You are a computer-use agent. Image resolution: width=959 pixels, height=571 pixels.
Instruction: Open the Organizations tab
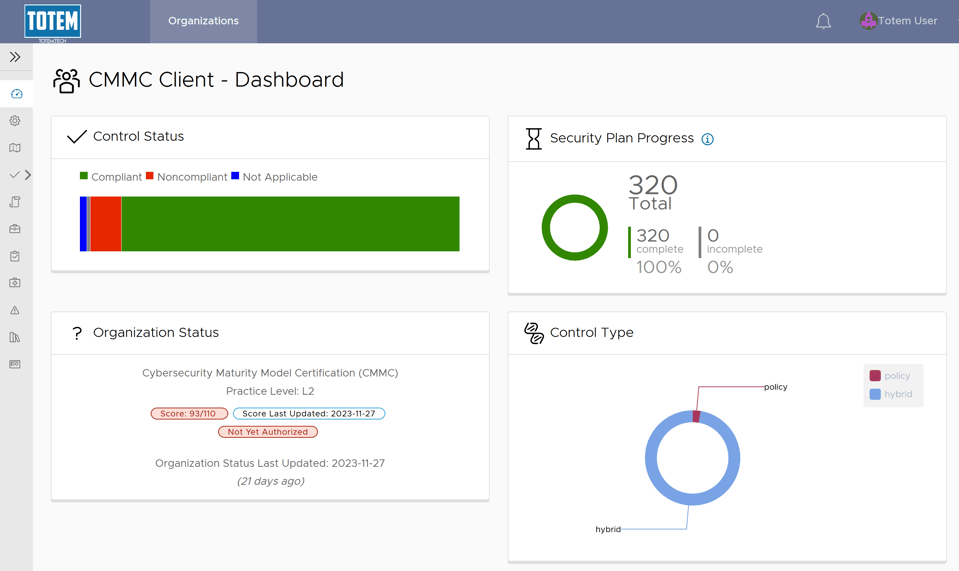[203, 21]
